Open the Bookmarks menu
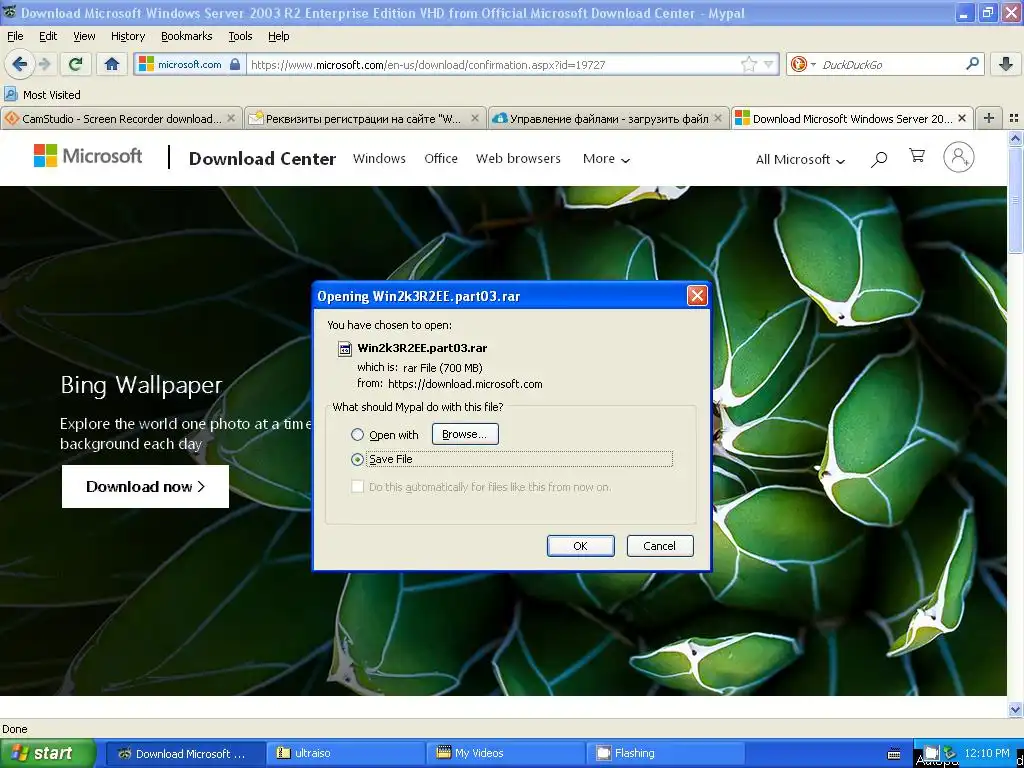 pyautogui.click(x=187, y=36)
